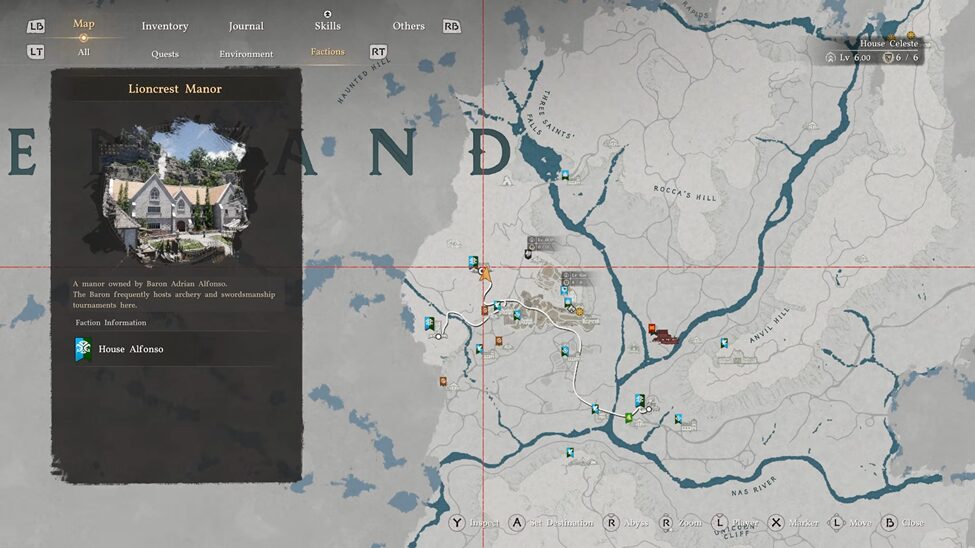Select faction banner beside the player arrow
975x548 pixels.
pyautogui.click(x=473, y=262)
